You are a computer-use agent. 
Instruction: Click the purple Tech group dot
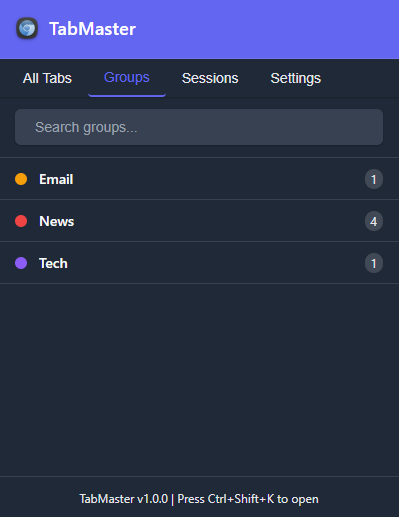(21, 263)
